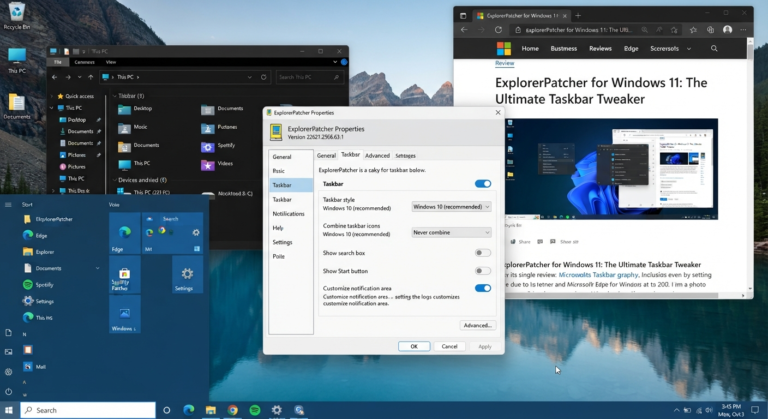The height and width of the screenshot is (419, 768).
Task: Click the clock in system tray
Action: point(730,410)
